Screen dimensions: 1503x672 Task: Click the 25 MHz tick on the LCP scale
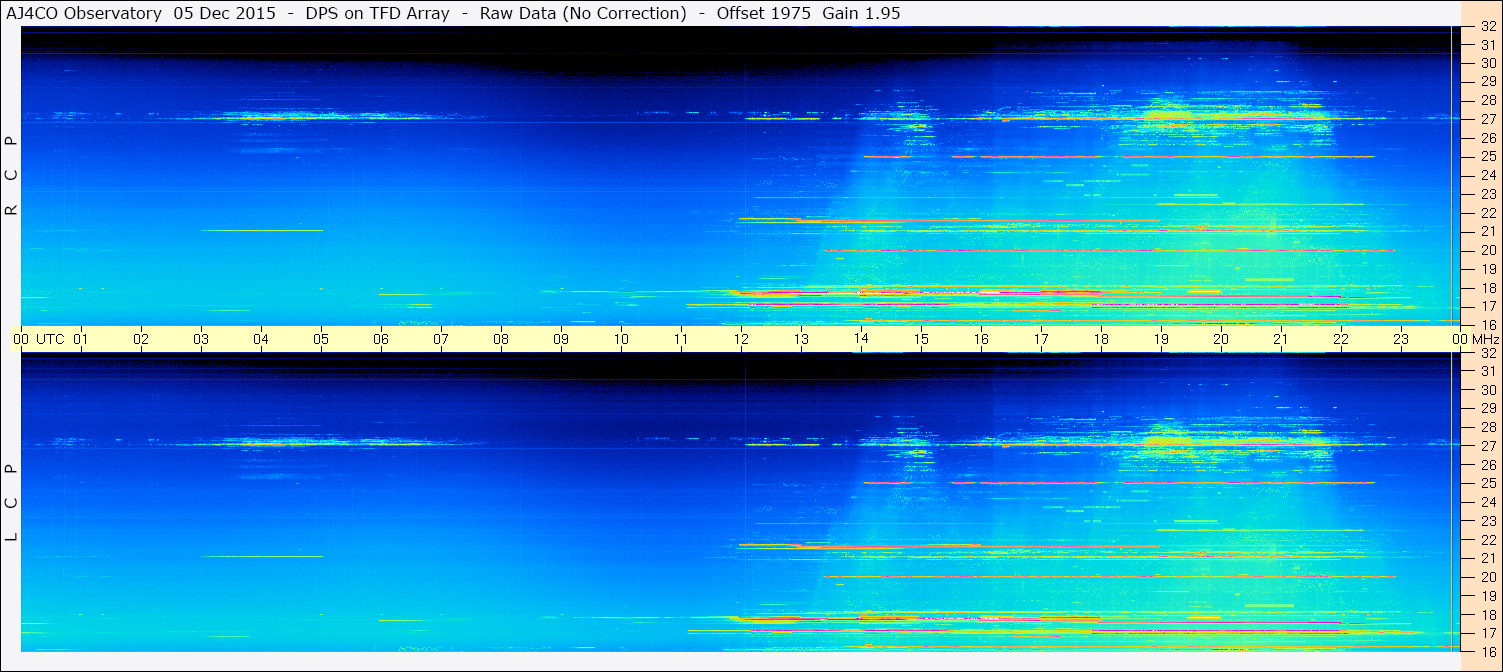coord(1487,483)
